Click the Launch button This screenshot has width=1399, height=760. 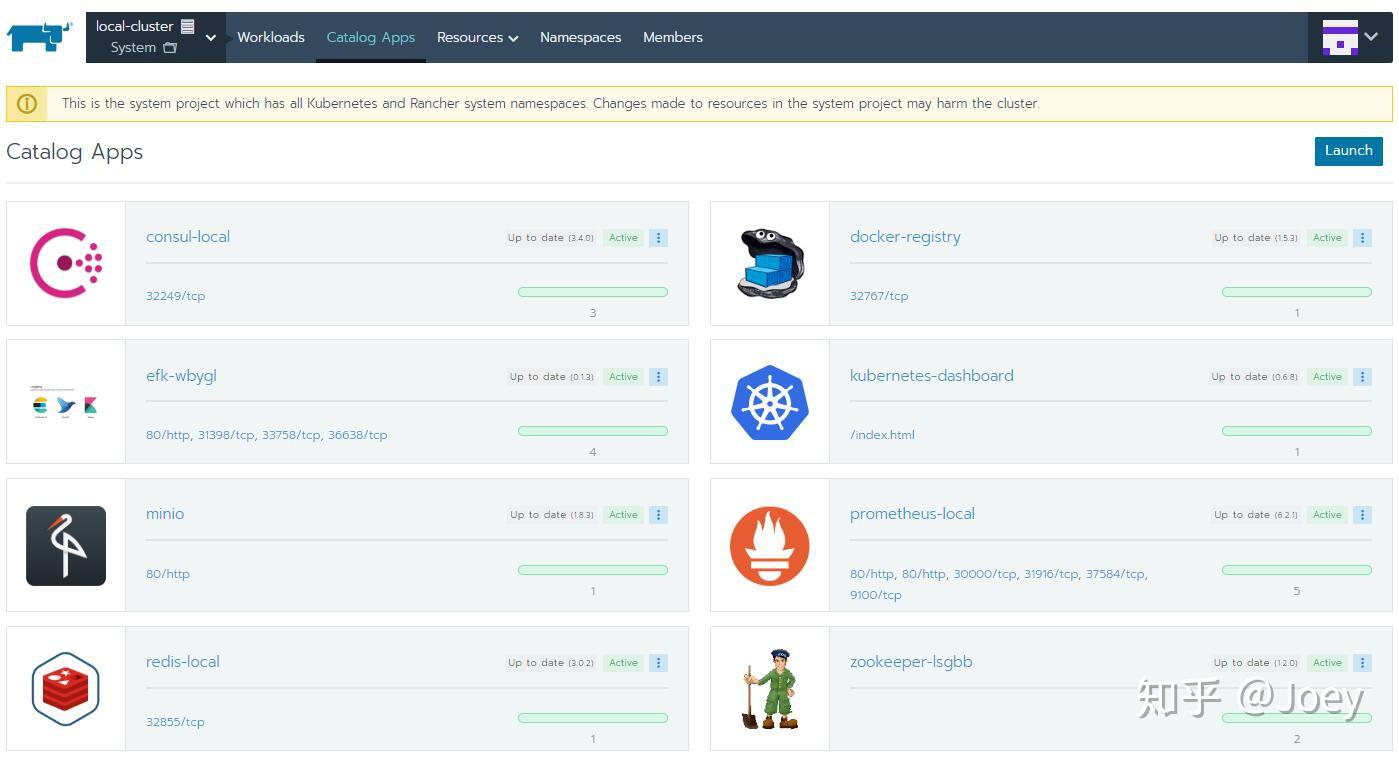pos(1348,150)
